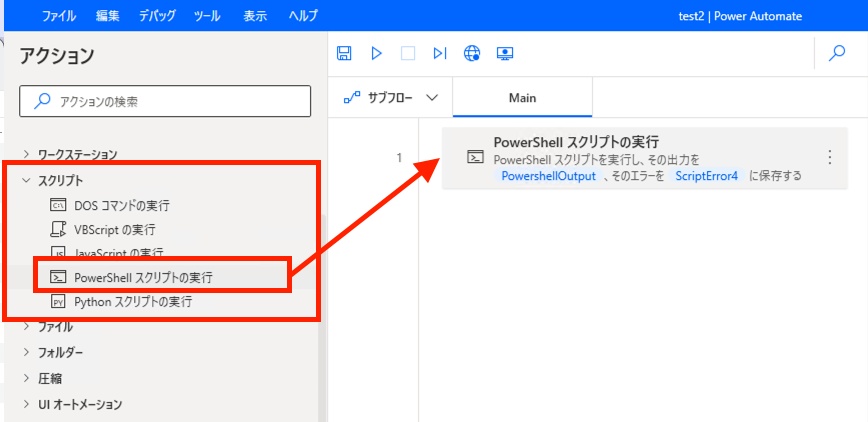
Task: Open the desktop recorder monitor icon
Action: coord(505,53)
